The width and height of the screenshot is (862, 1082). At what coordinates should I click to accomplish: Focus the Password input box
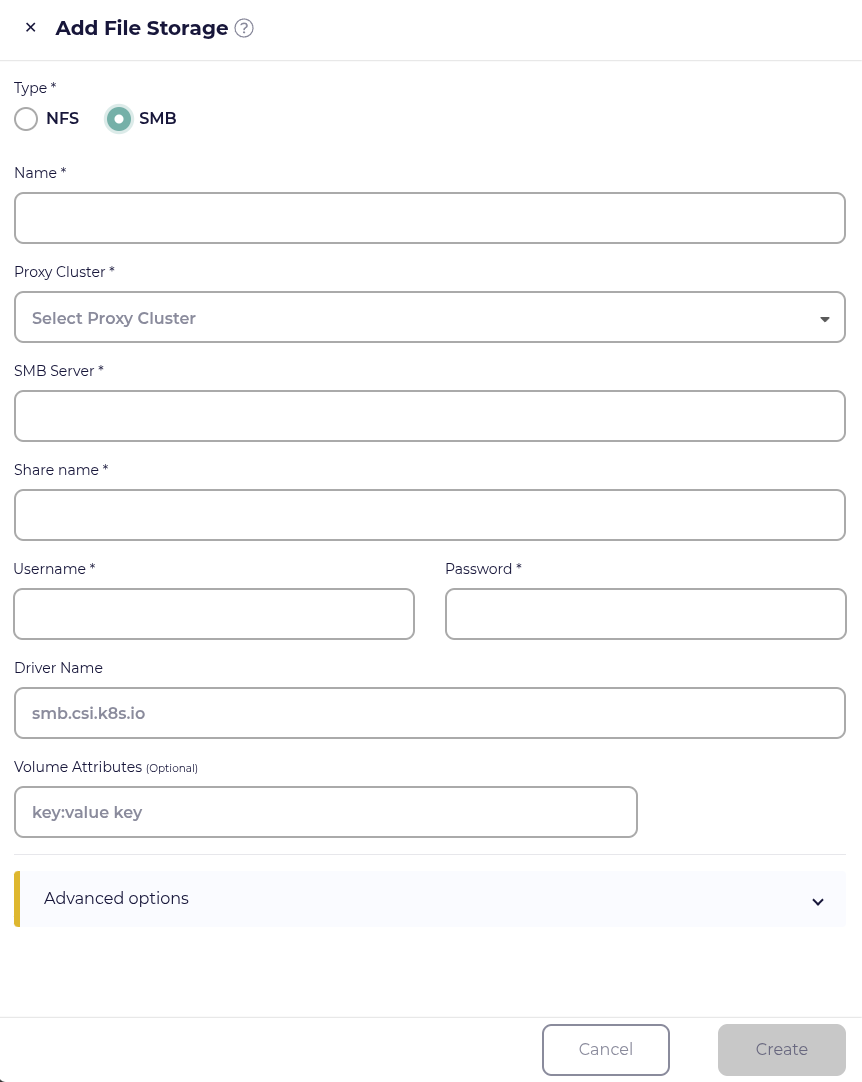pos(646,614)
